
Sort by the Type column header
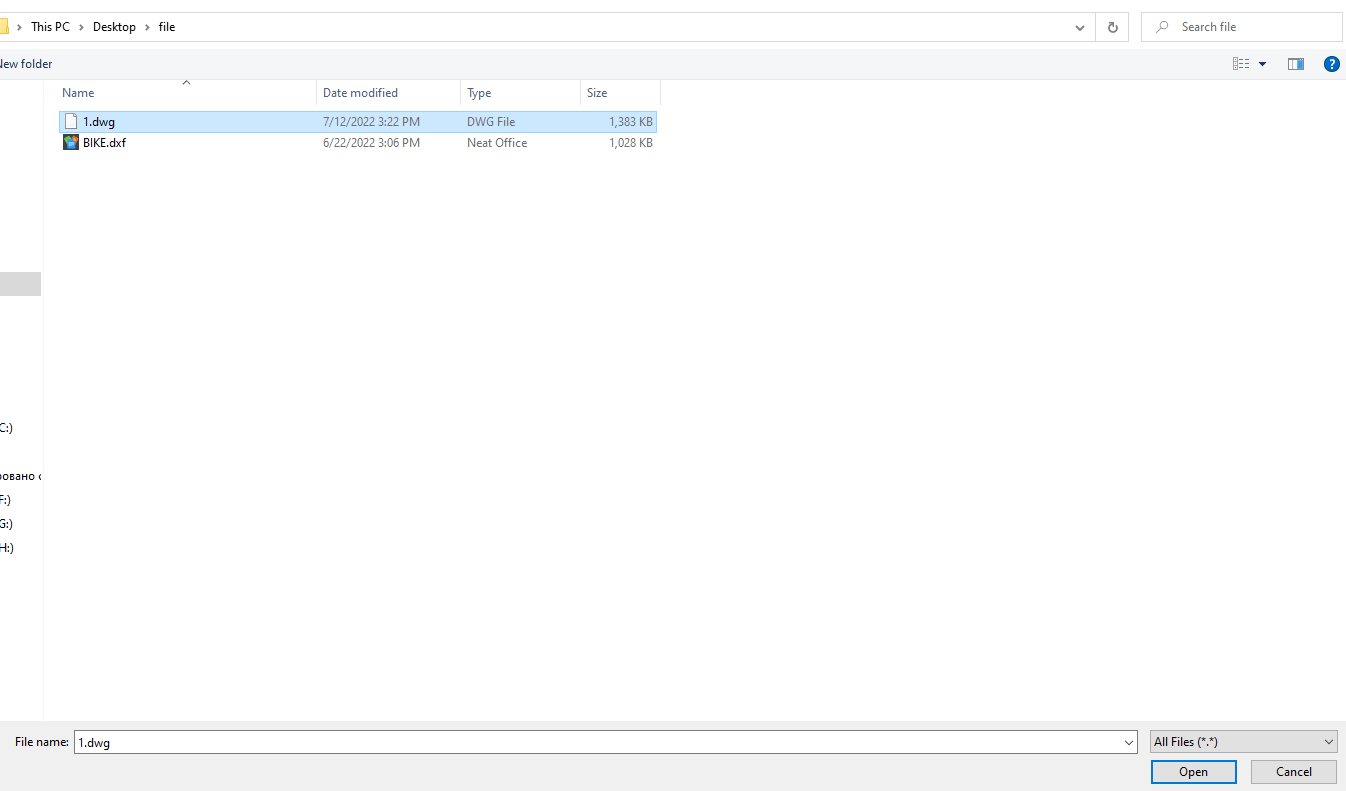[479, 93]
